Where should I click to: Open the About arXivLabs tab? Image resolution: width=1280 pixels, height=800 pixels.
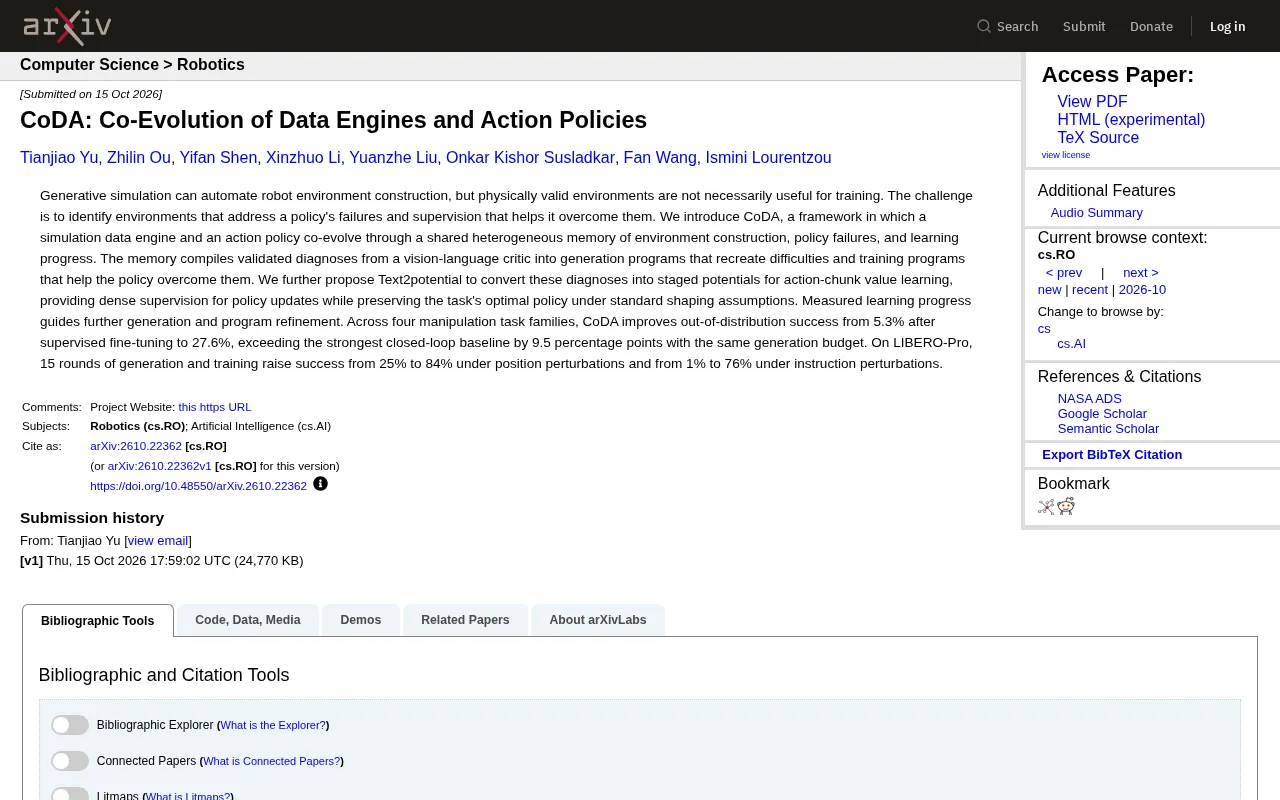[x=598, y=620]
